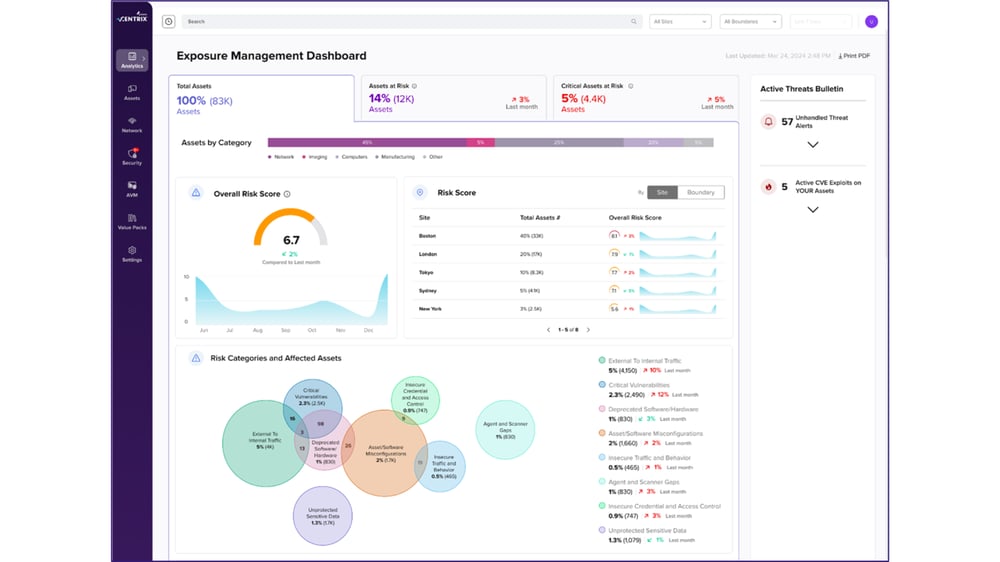Open the Security sidebar icon
Screen dimensions: 1000x562
(x=132, y=156)
